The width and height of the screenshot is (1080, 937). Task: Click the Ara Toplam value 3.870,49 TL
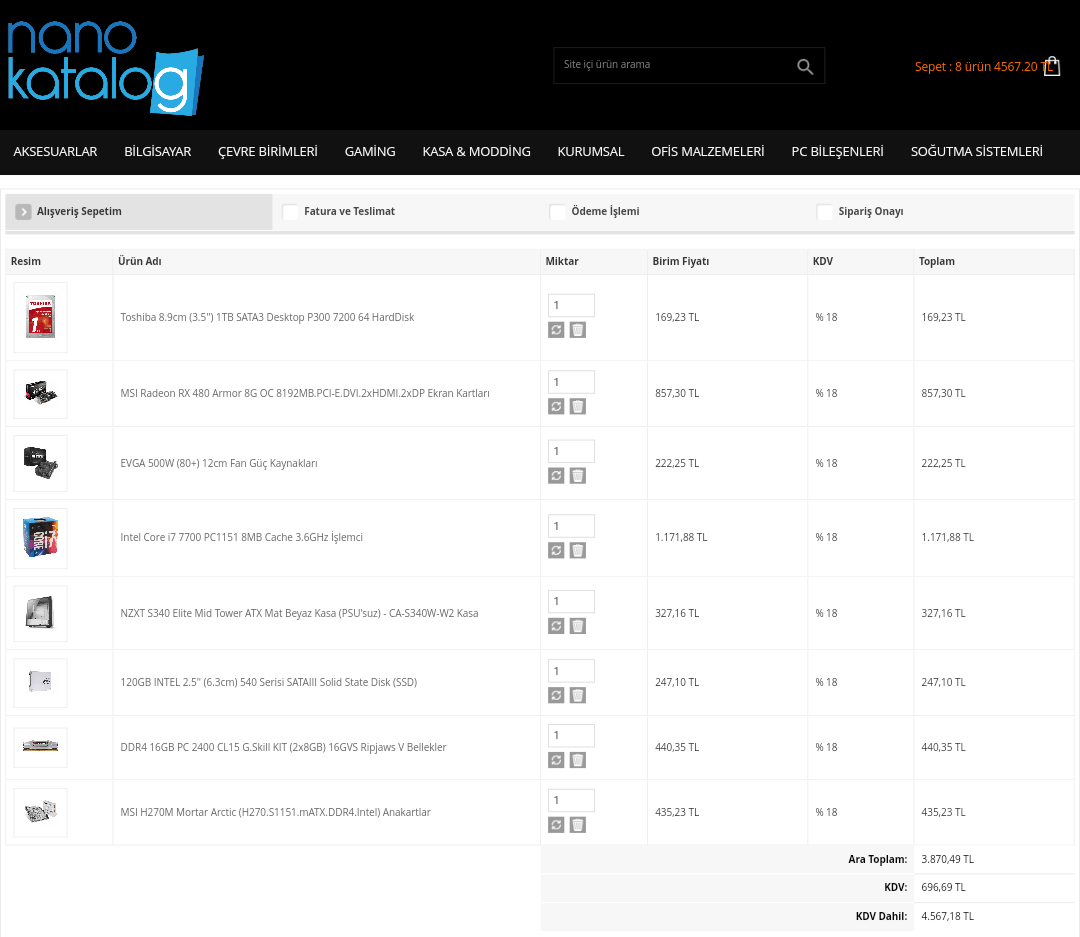point(947,859)
